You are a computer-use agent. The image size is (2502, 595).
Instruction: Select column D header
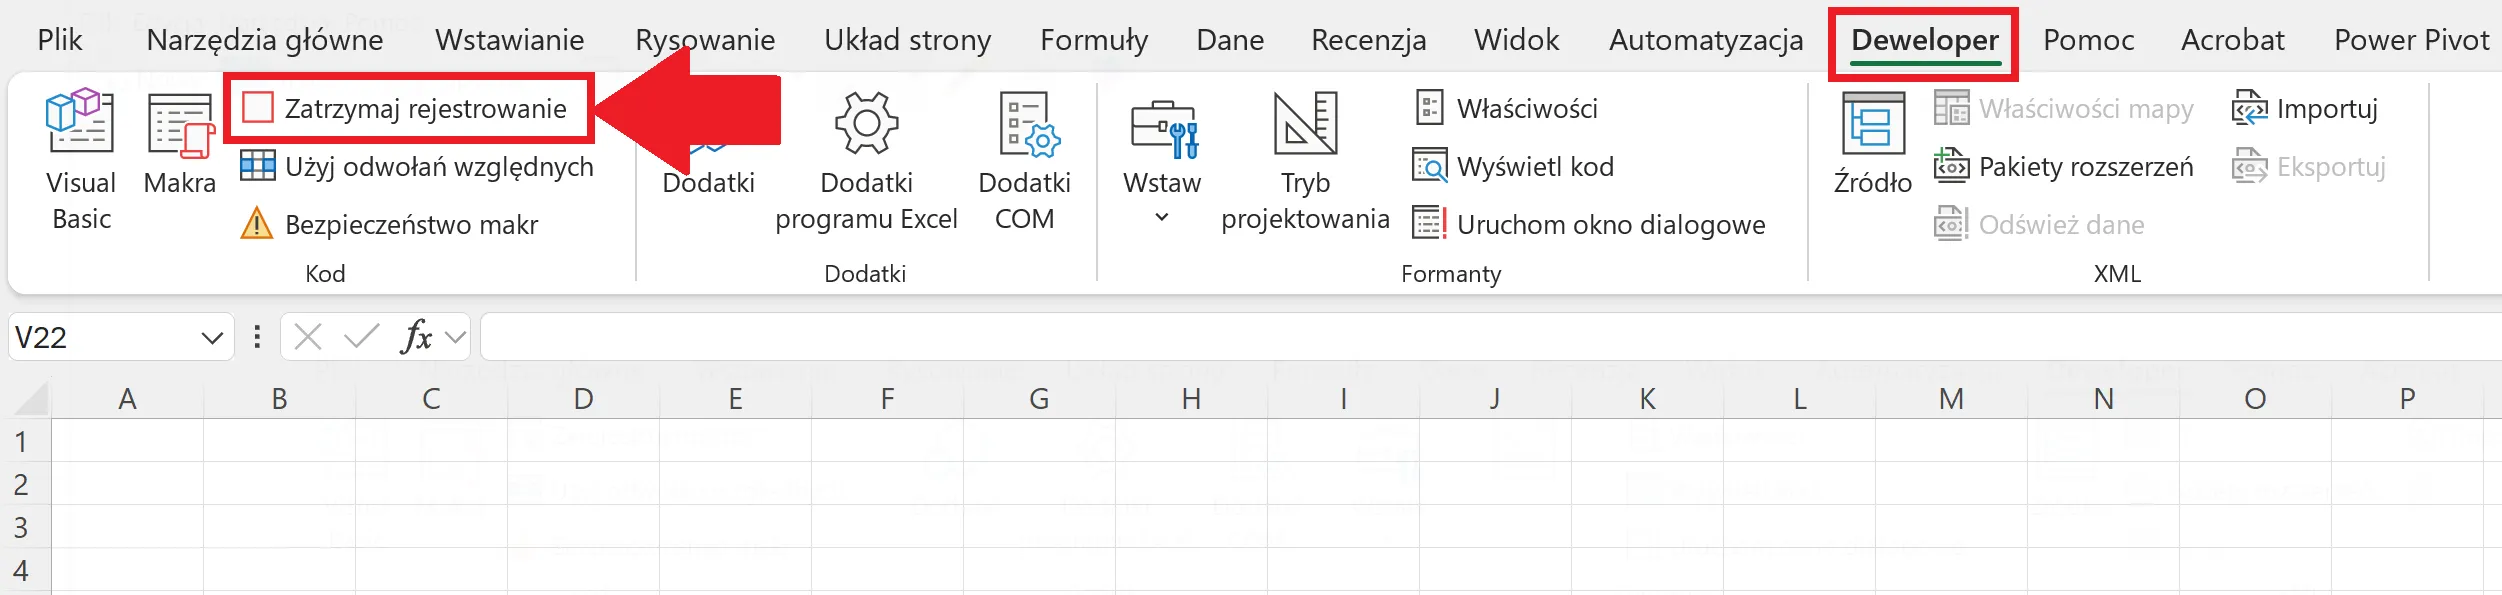point(583,399)
